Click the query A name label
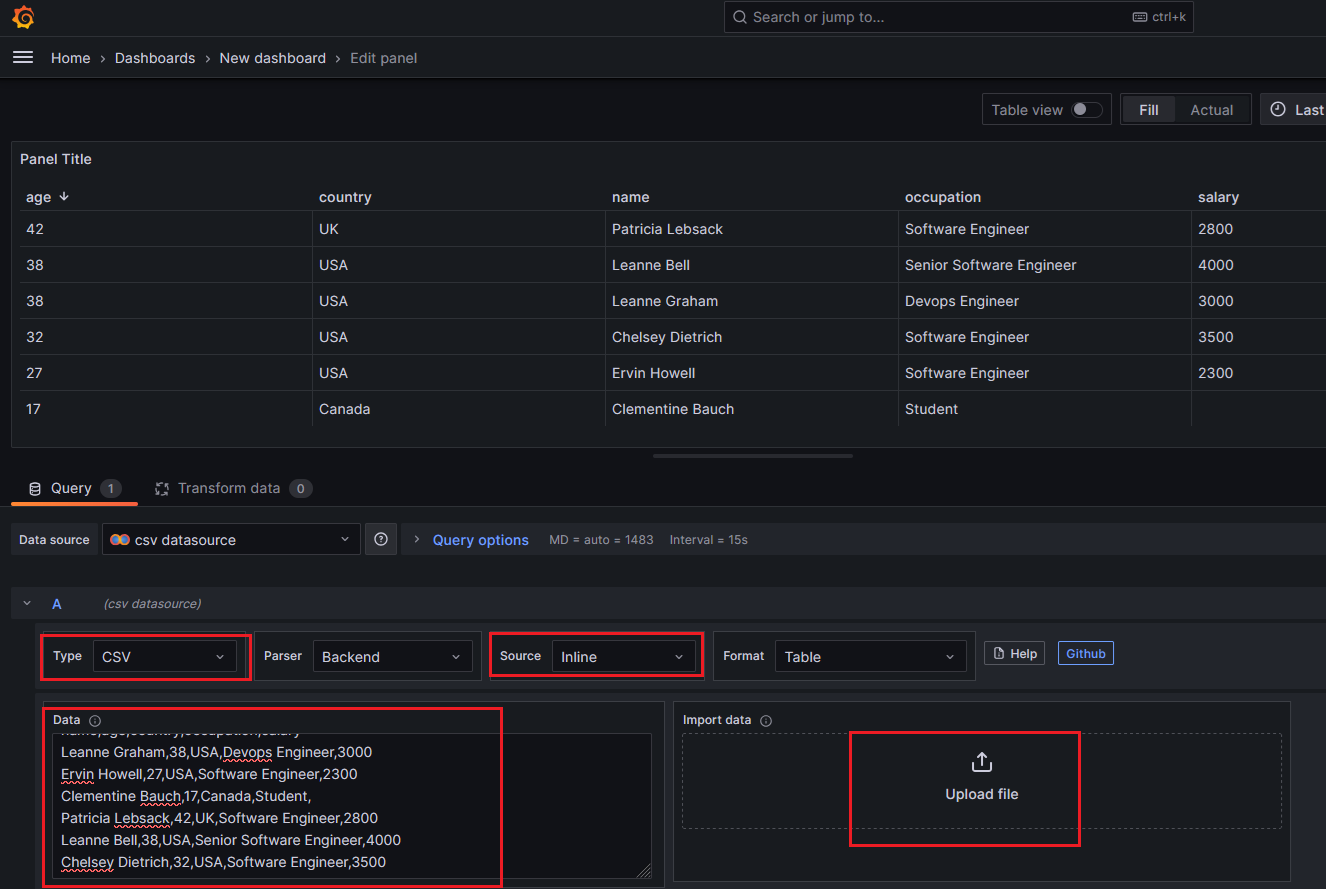1326x889 pixels. [x=57, y=604]
